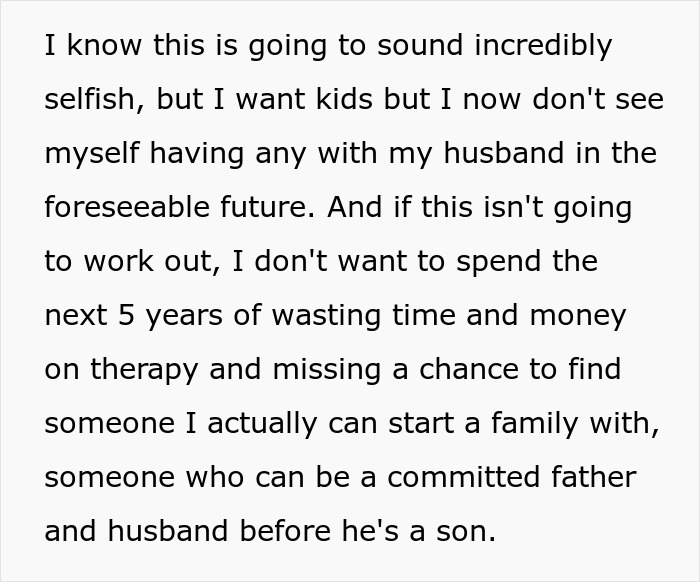This screenshot has width=700, height=582.
Task: Click the word "therapy"
Action: (x=142, y=370)
